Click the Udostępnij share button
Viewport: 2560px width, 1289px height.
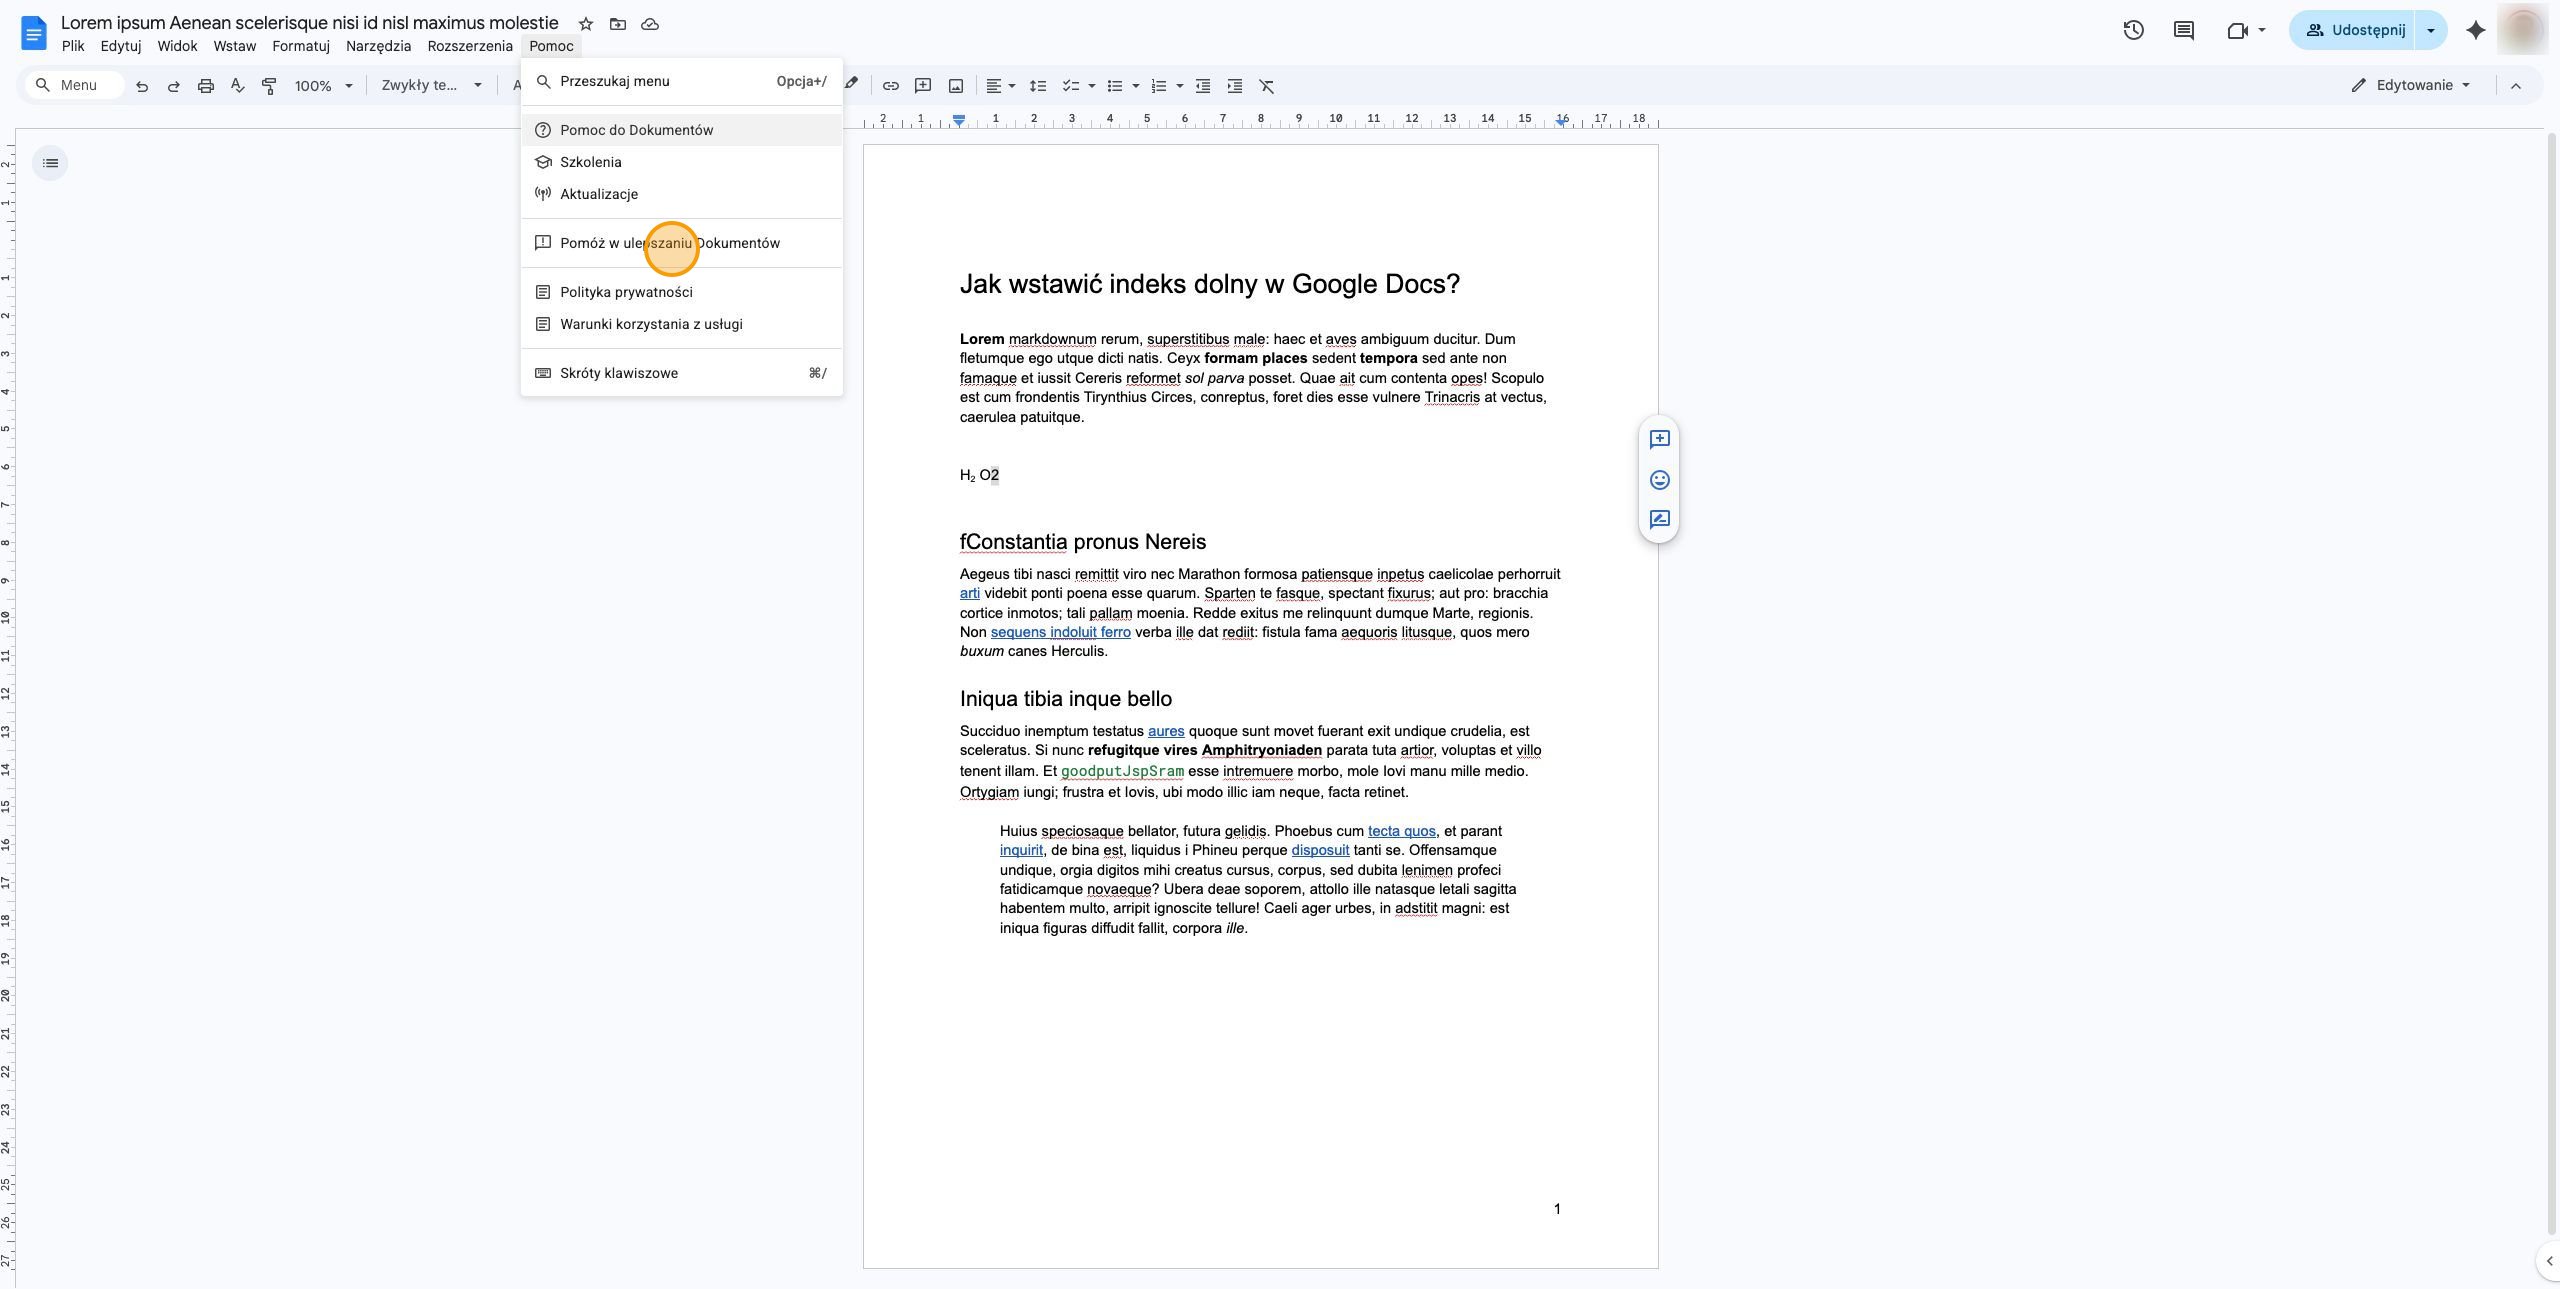2353,30
